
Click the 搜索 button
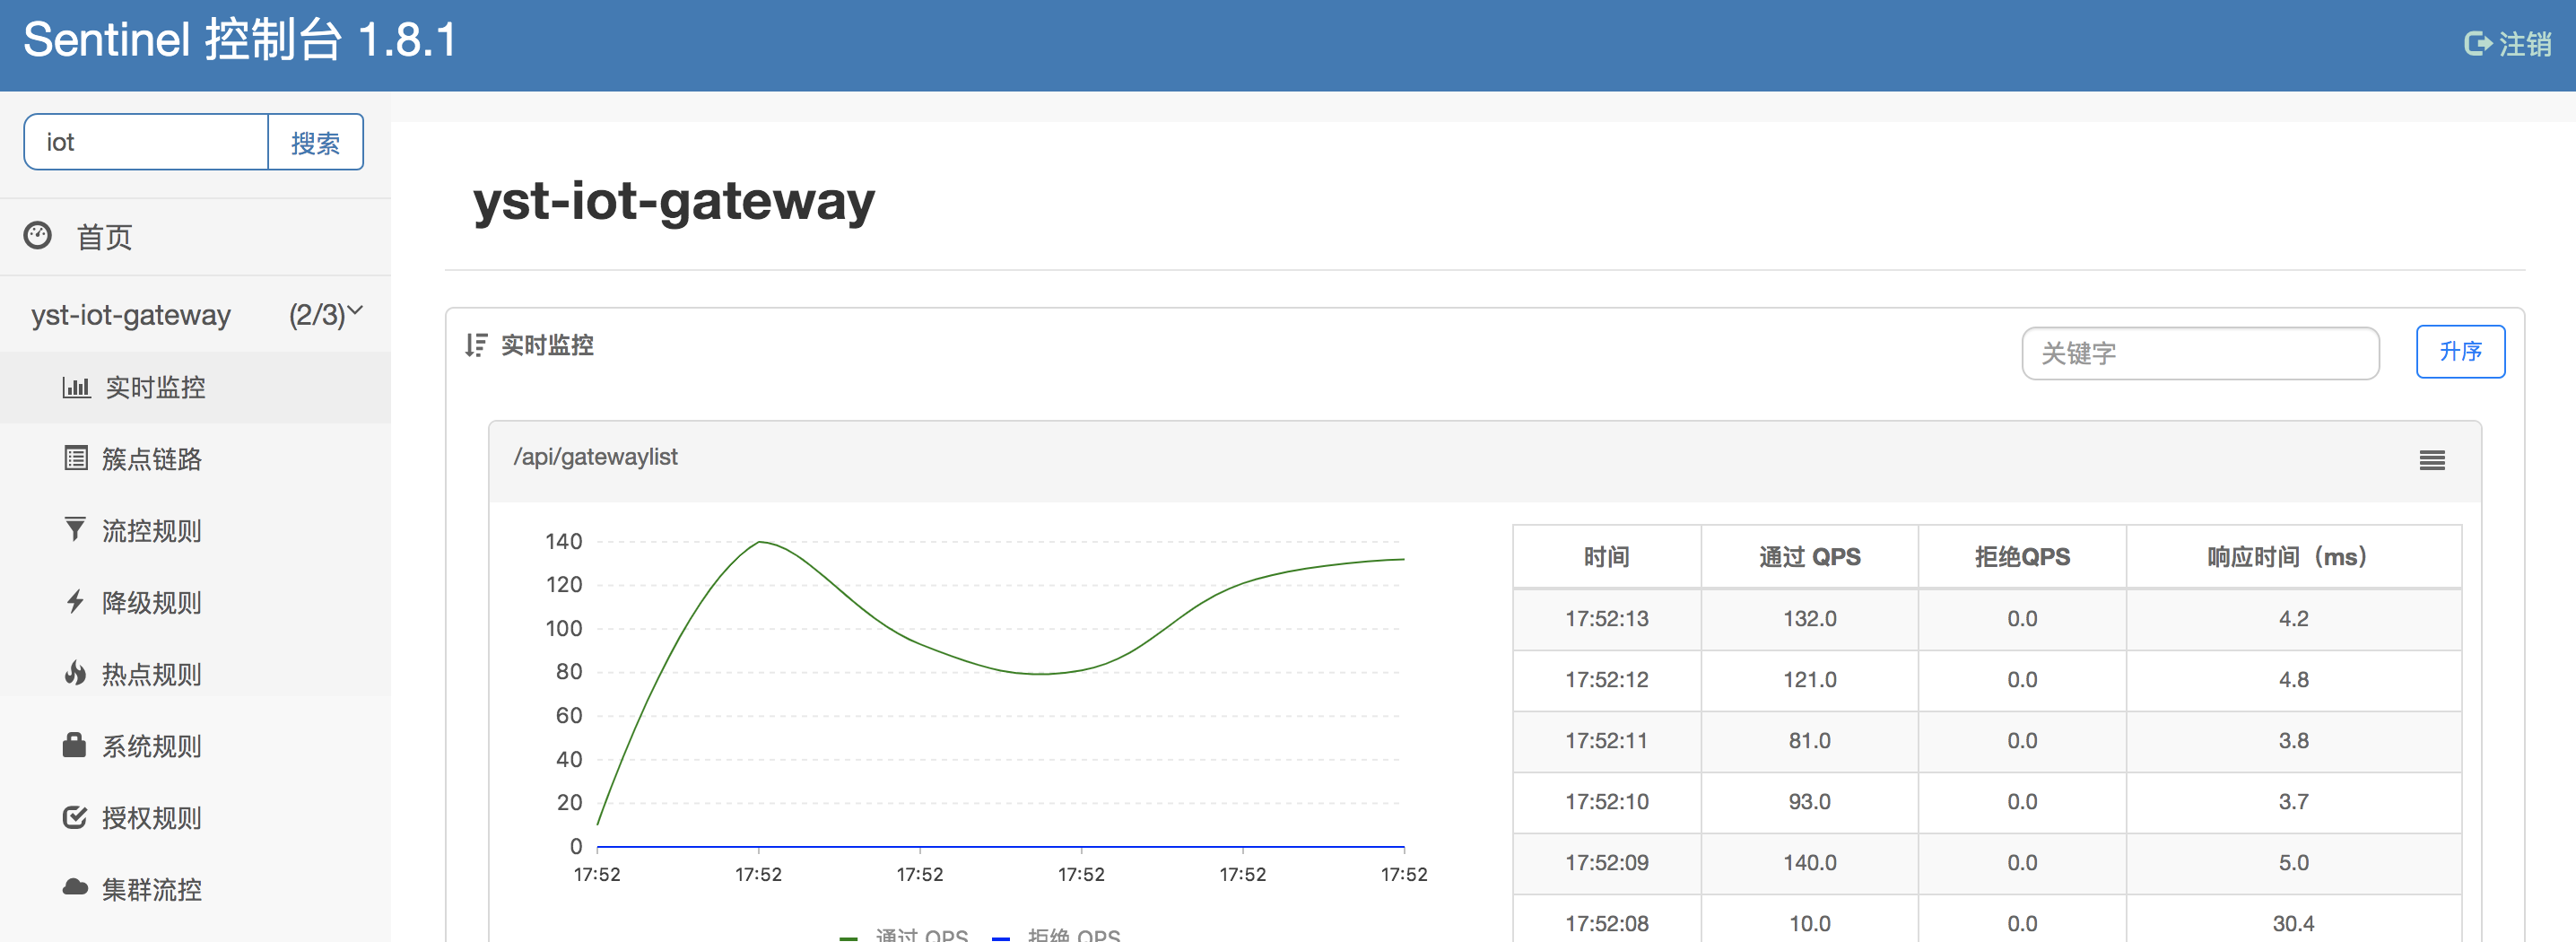[315, 142]
